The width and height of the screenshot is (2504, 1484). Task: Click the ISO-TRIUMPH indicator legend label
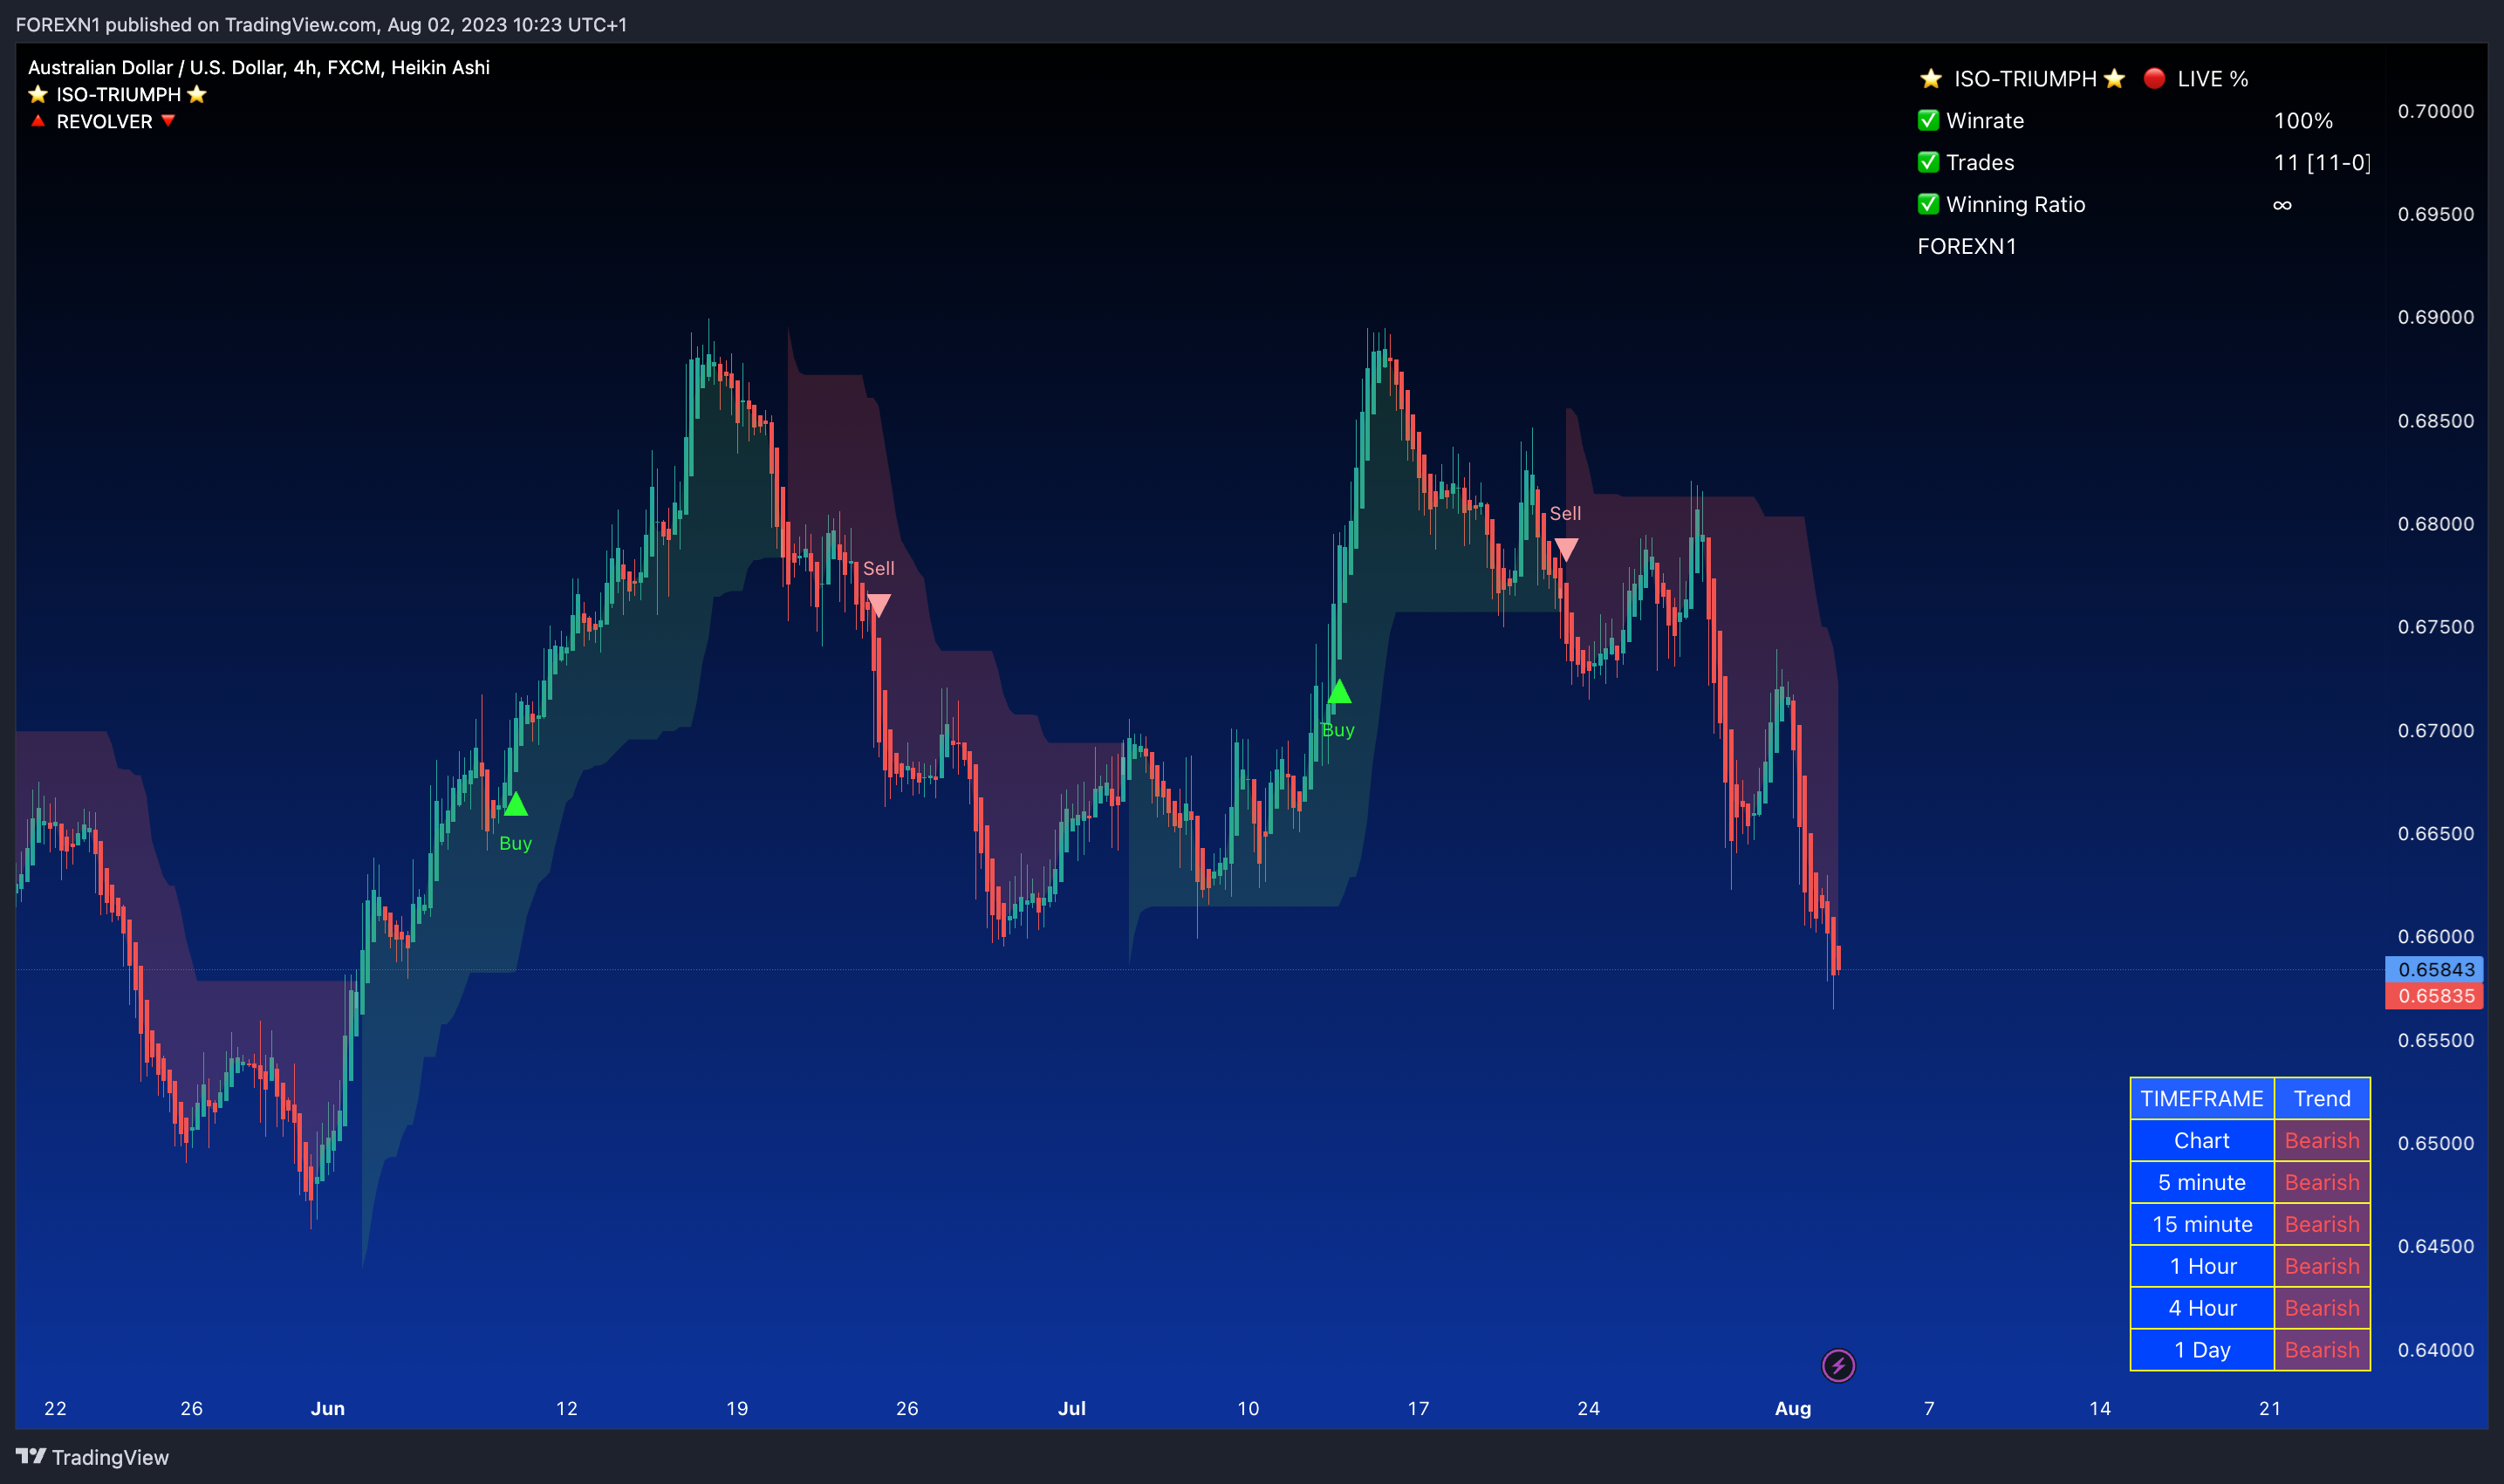tap(118, 94)
